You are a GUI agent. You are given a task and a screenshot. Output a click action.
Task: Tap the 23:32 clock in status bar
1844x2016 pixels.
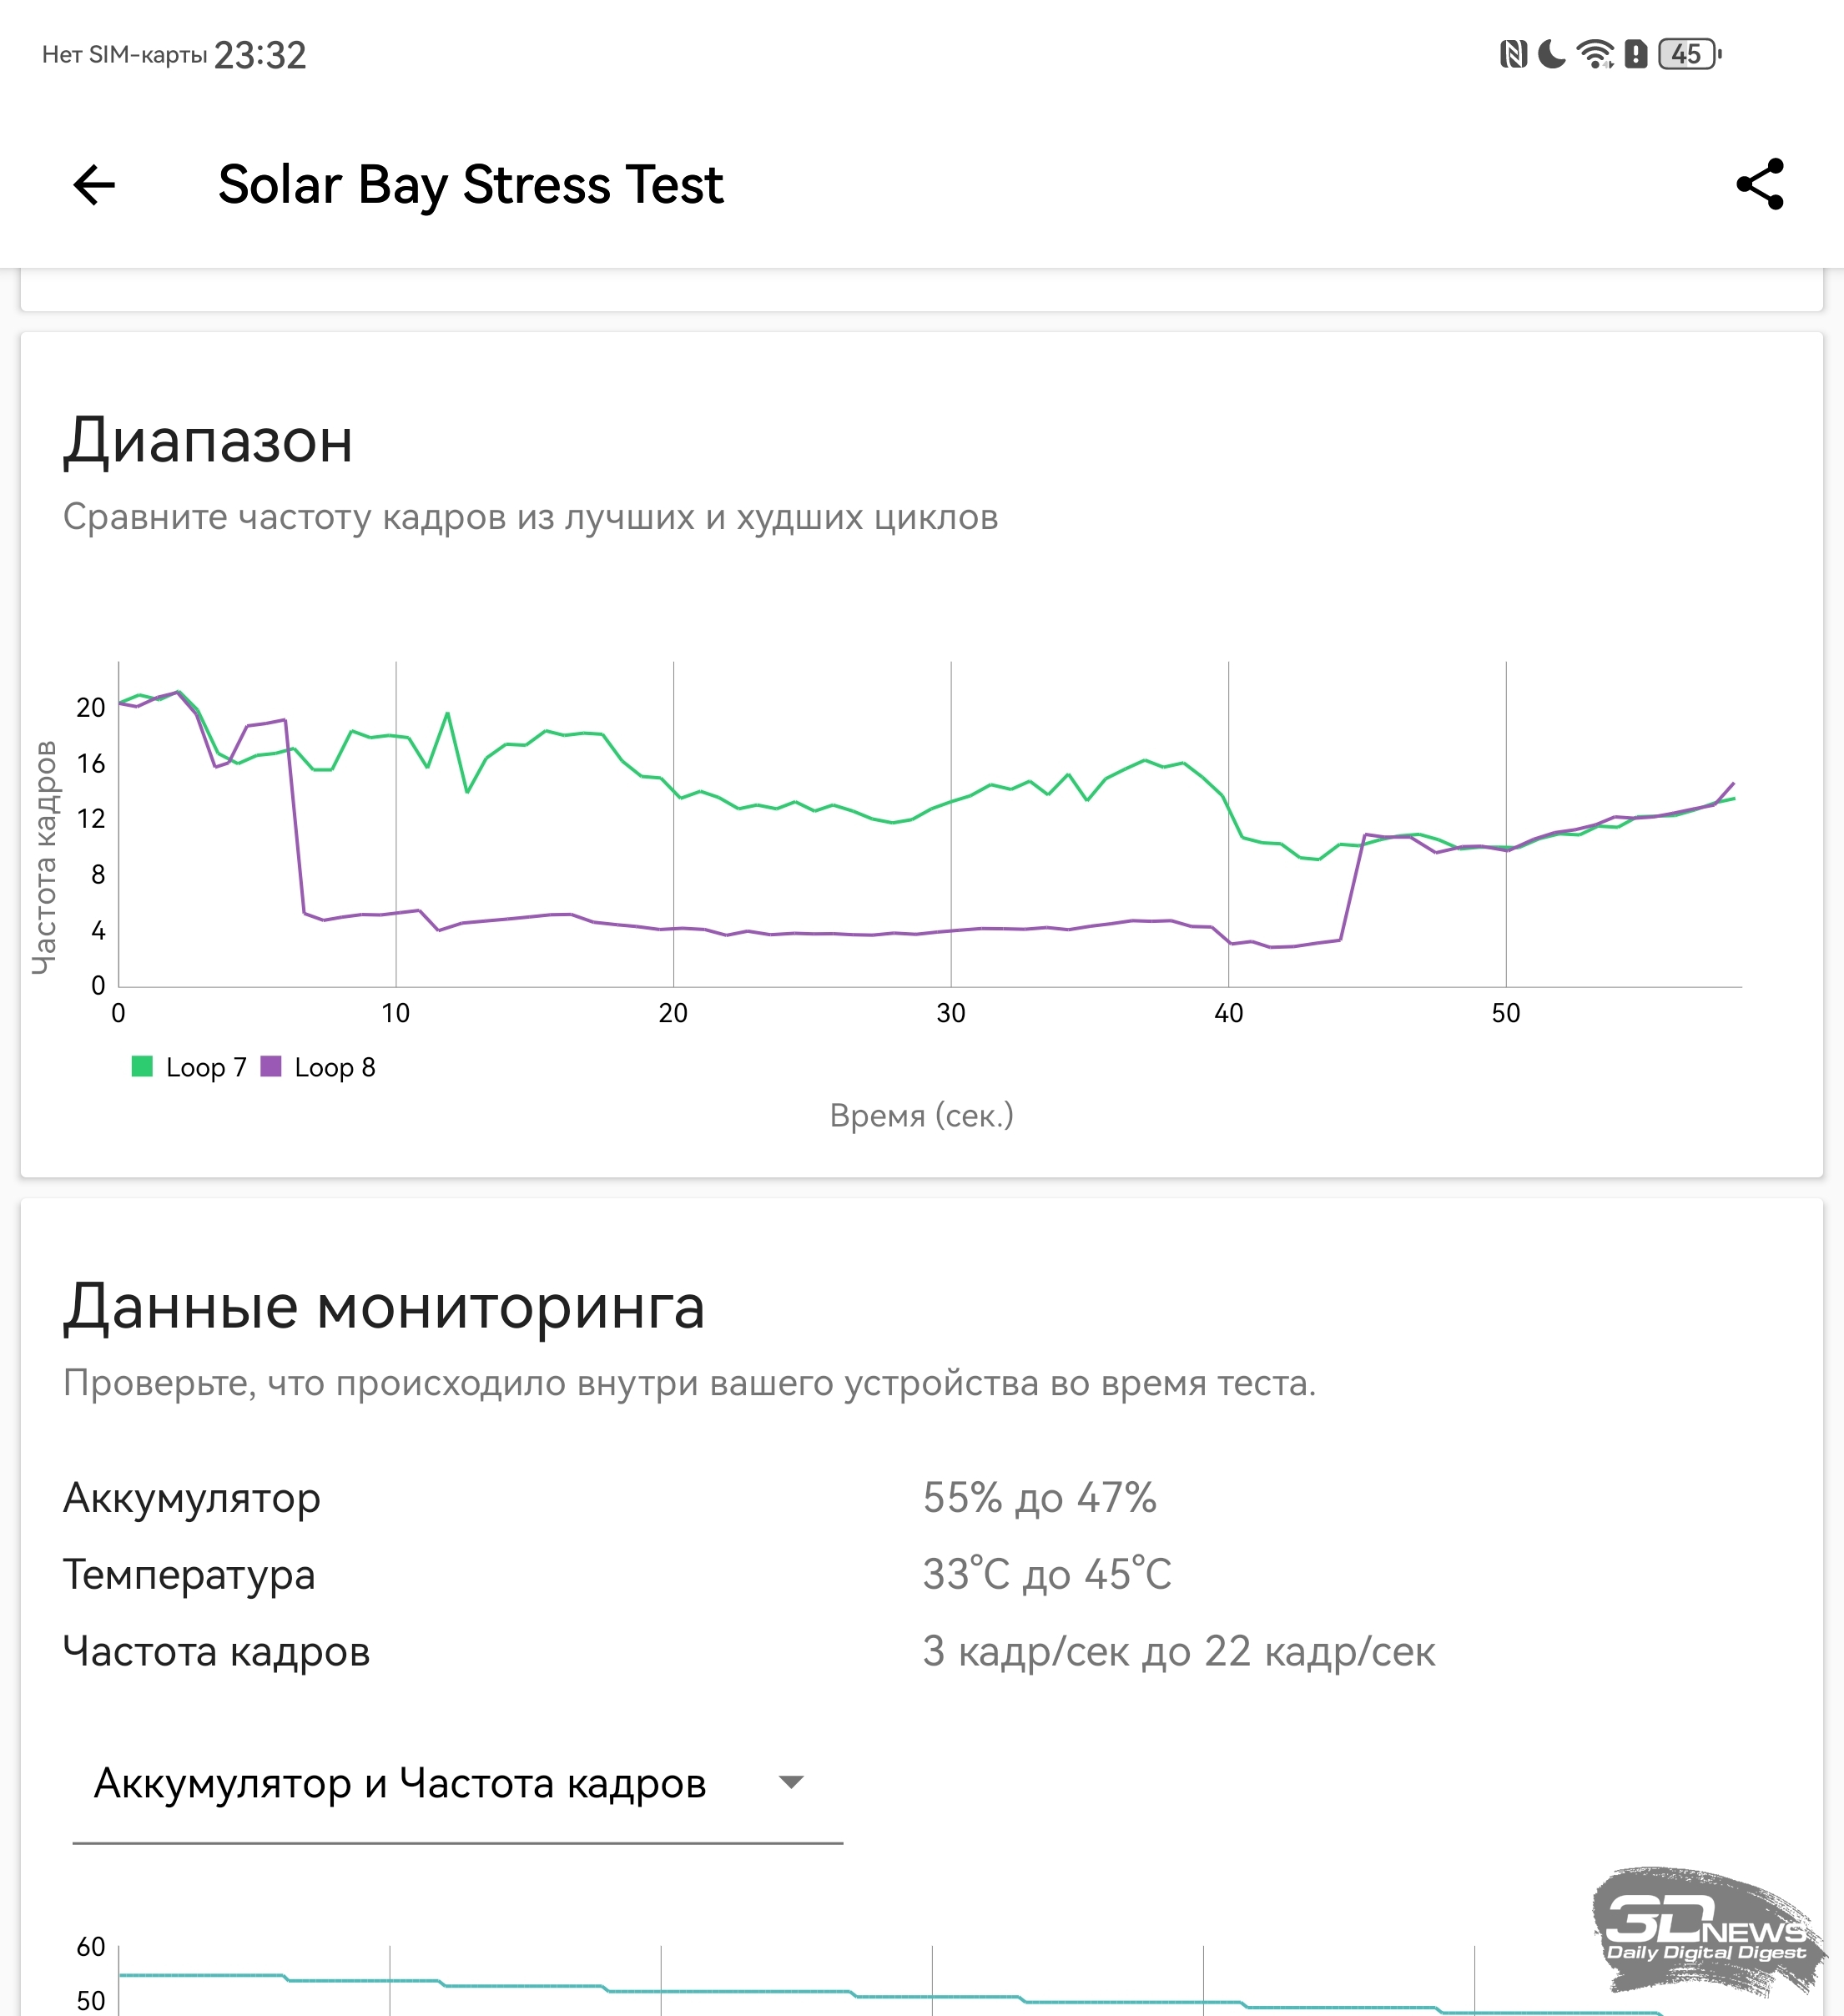[x=260, y=55]
